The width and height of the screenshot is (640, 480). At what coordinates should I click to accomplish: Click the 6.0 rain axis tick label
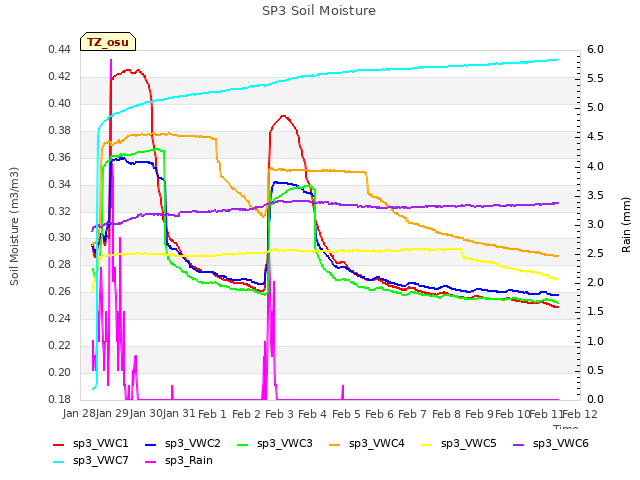595,49
